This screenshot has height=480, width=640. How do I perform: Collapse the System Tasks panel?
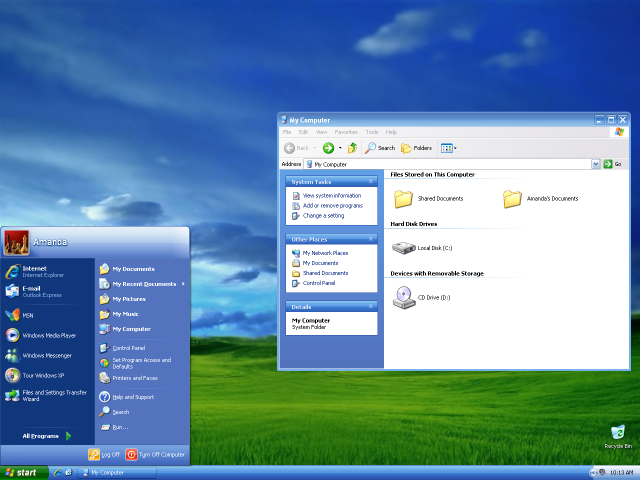371,181
